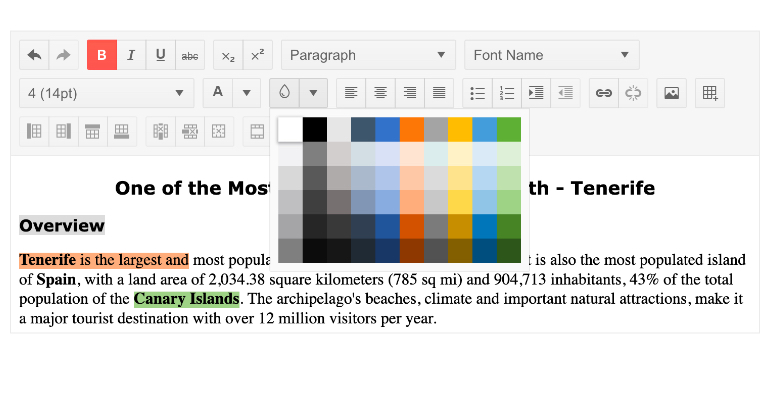The width and height of the screenshot is (770, 394).
Task: Toggle underline formatting
Action: click(160, 55)
